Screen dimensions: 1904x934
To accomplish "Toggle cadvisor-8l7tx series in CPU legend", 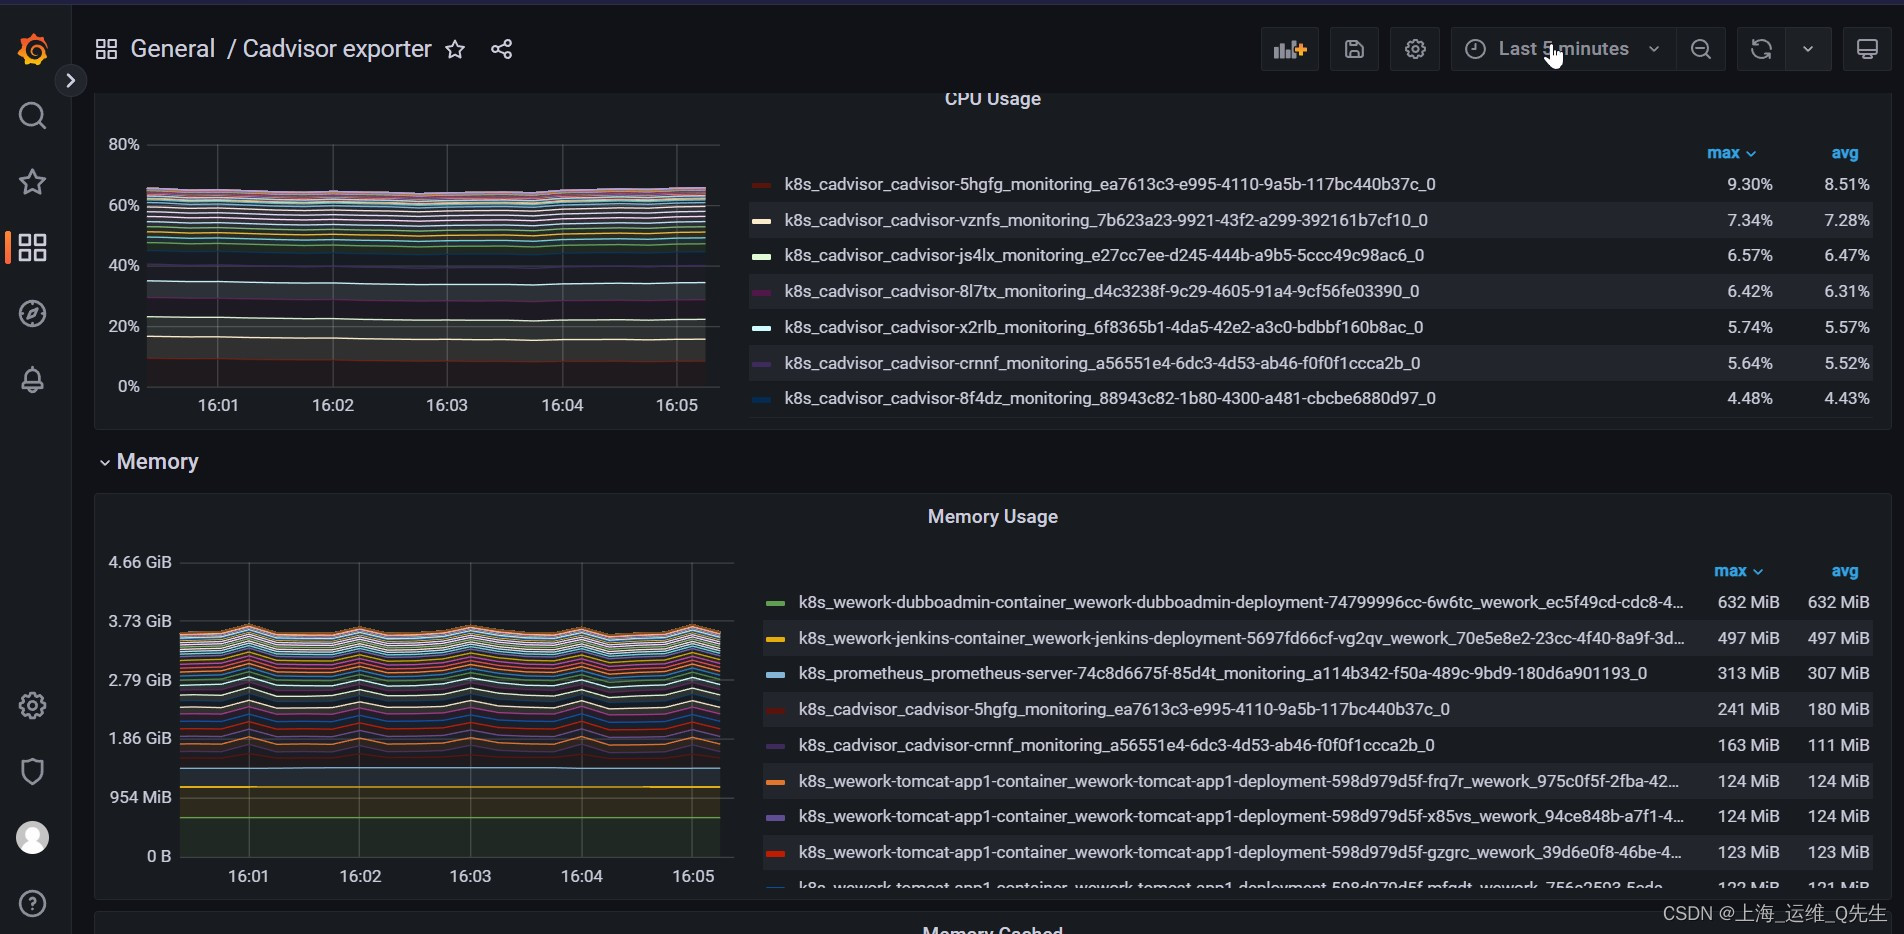I will pyautogui.click(x=1102, y=292).
